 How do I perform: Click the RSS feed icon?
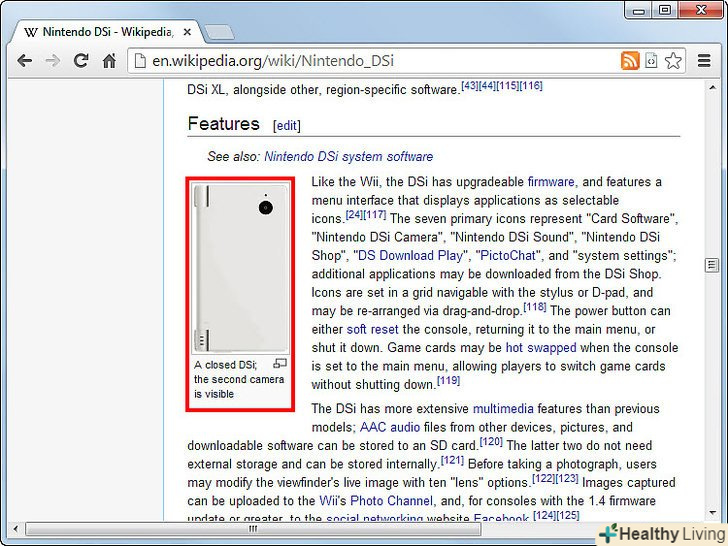[x=630, y=61]
